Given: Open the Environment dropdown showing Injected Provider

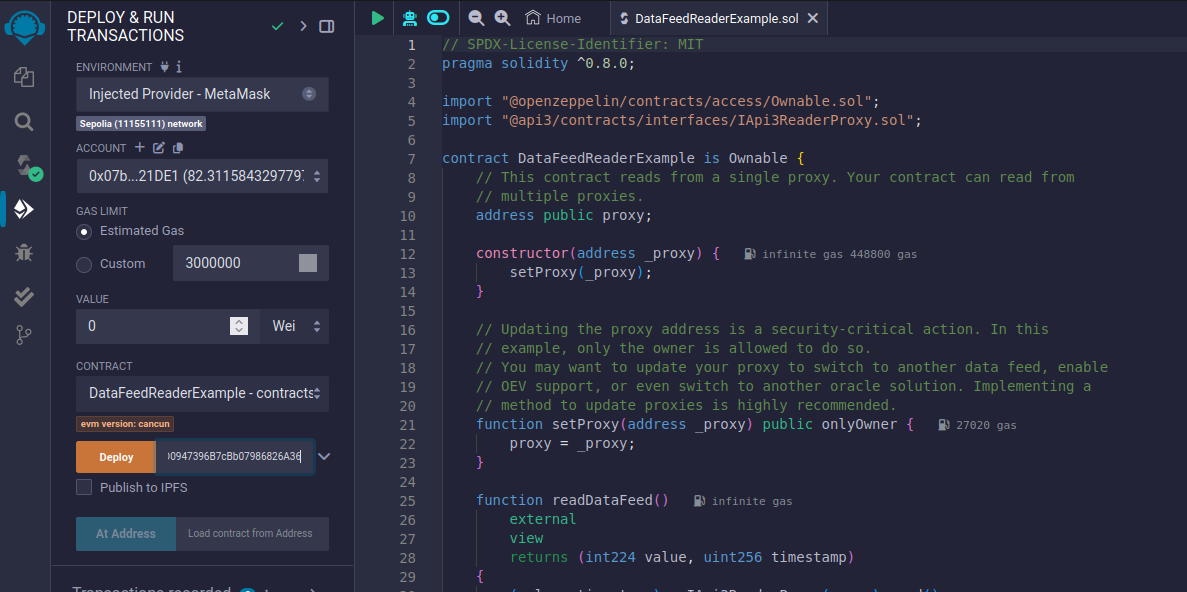Looking at the screenshot, I should (x=202, y=94).
